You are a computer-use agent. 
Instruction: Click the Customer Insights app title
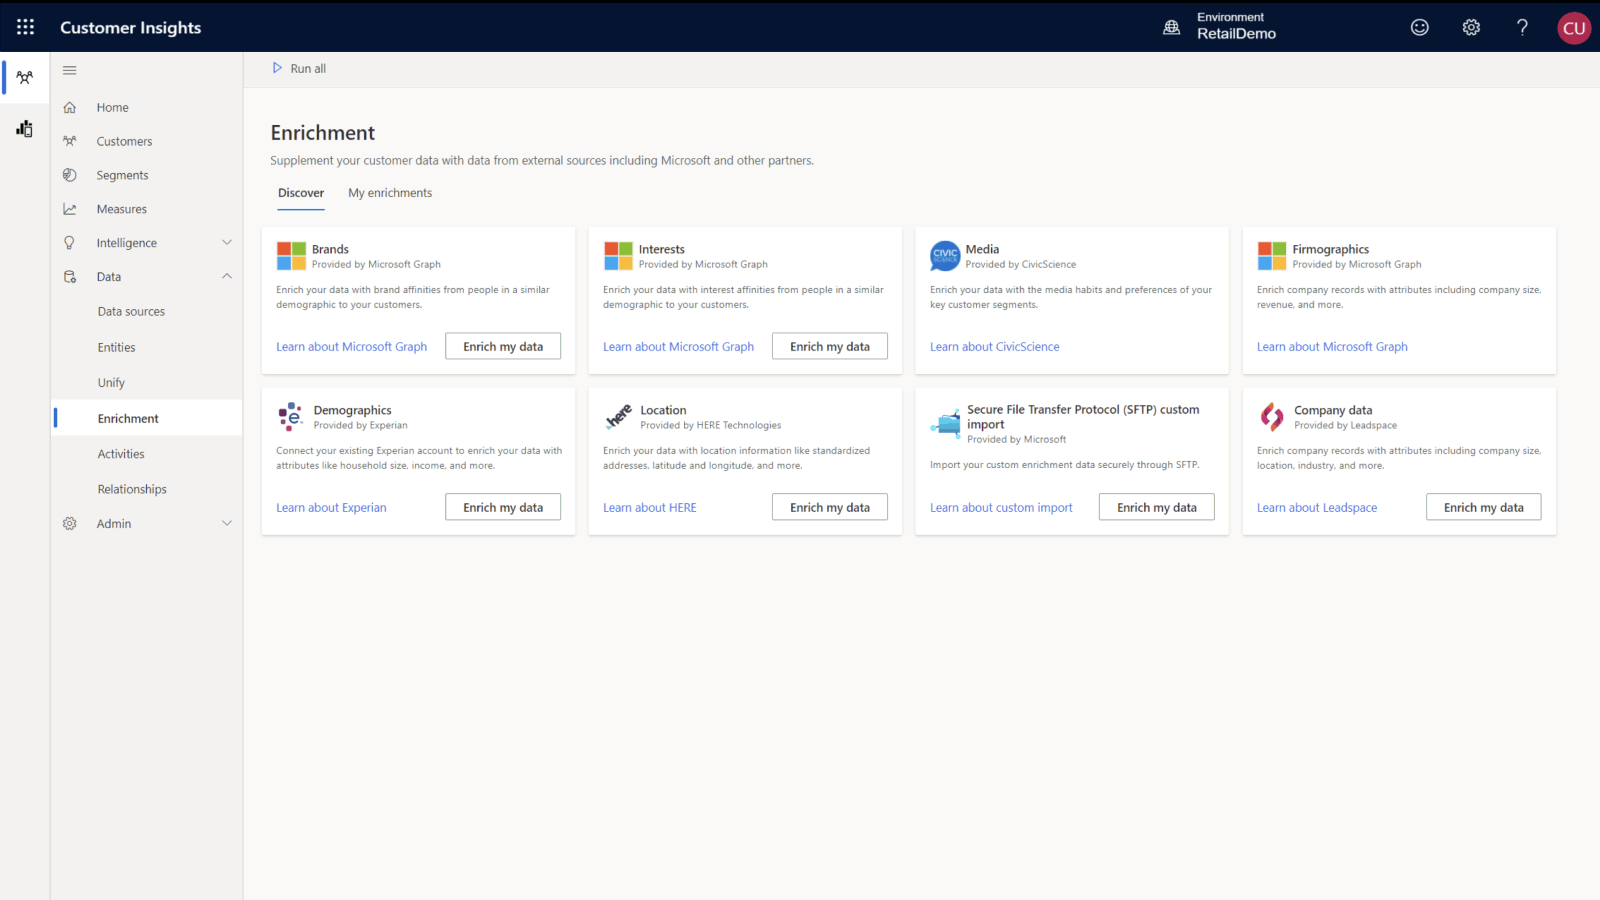(130, 28)
